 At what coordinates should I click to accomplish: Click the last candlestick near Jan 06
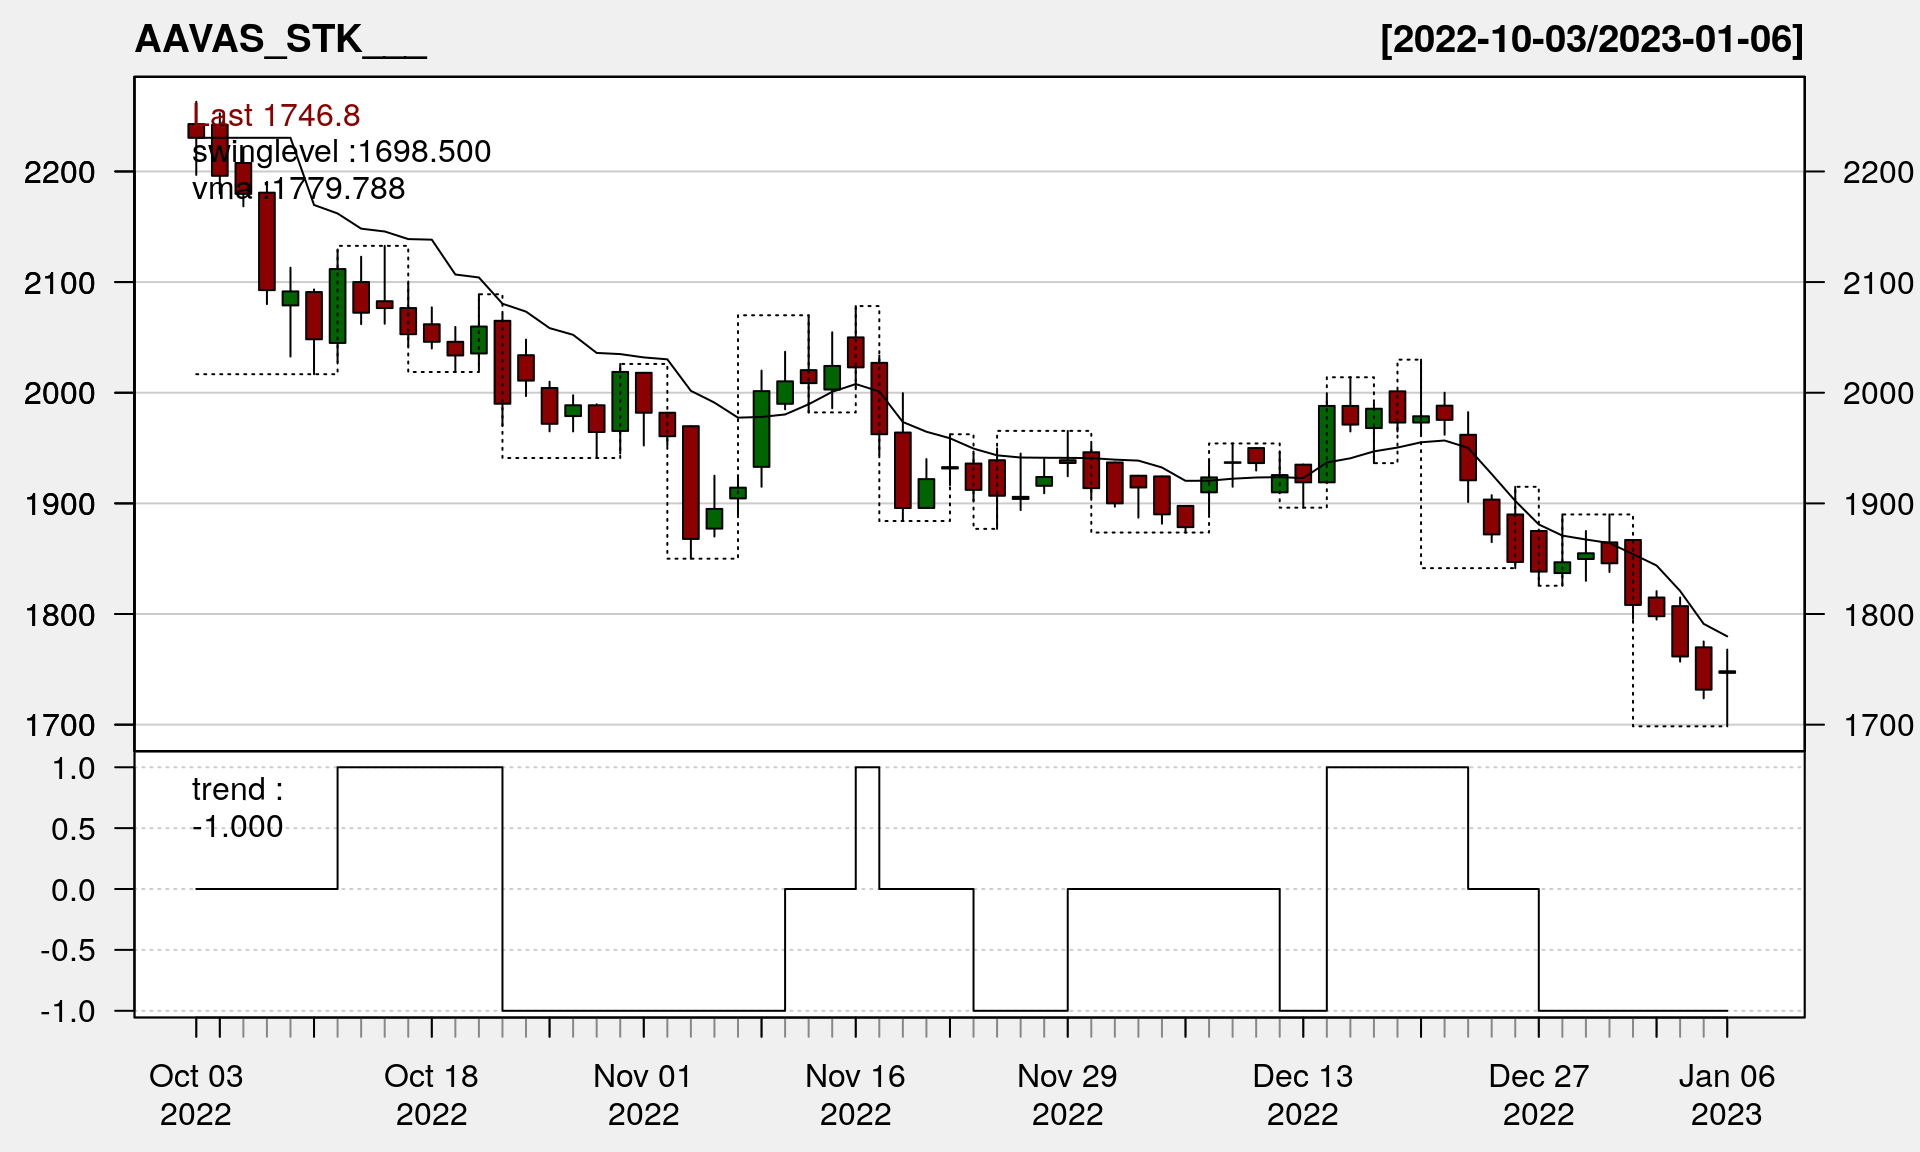tap(1727, 673)
